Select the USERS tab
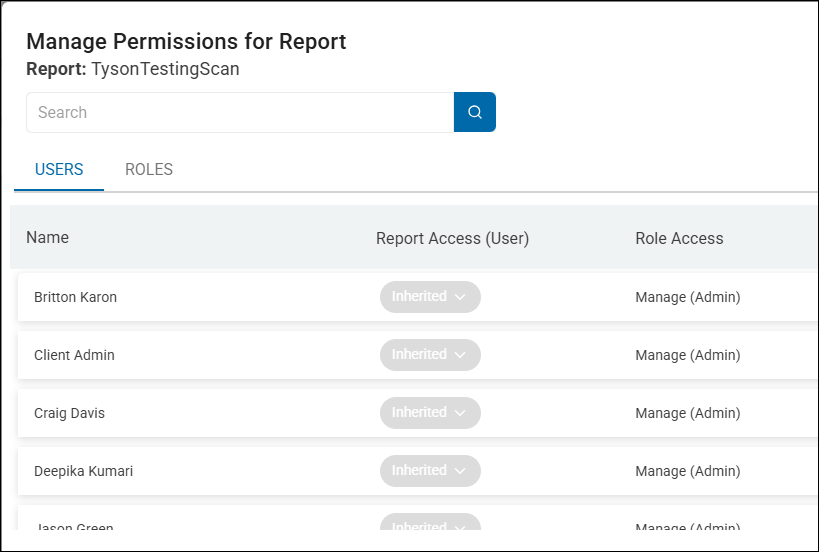Screen dimensions: 819x552 point(59,170)
